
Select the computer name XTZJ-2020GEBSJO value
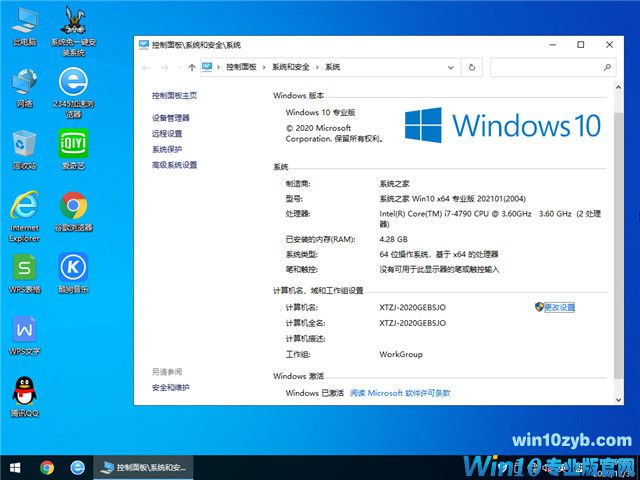click(x=412, y=307)
